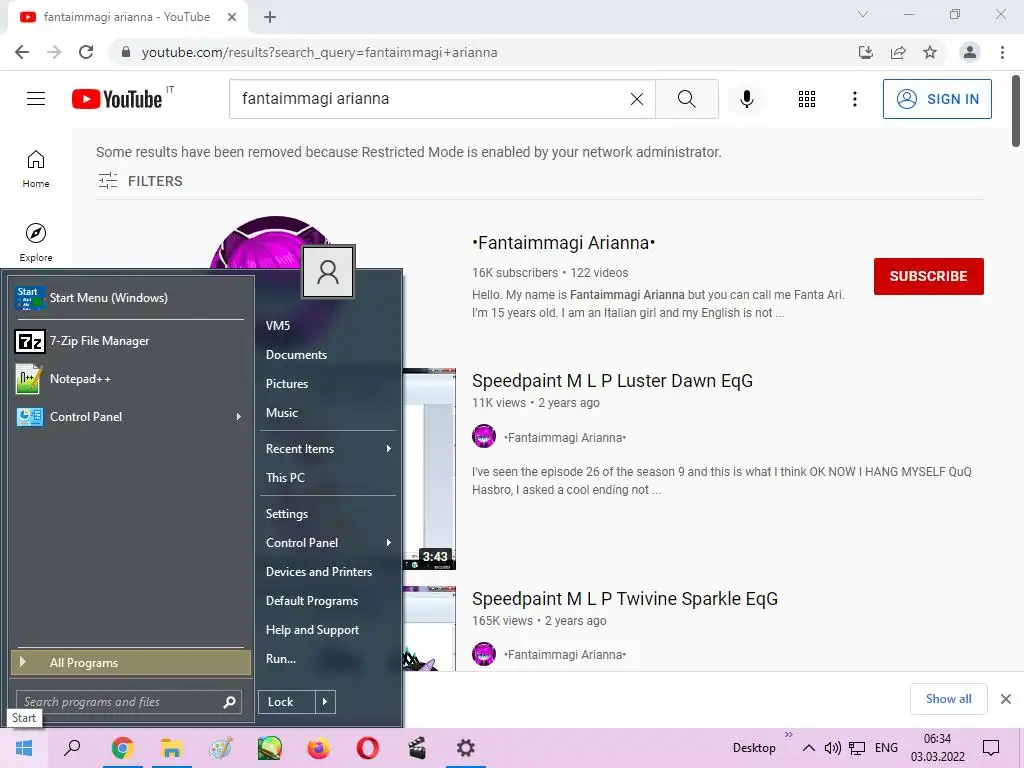The width and height of the screenshot is (1024, 768).
Task: Open Explore in sidebar
Action: click(36, 242)
